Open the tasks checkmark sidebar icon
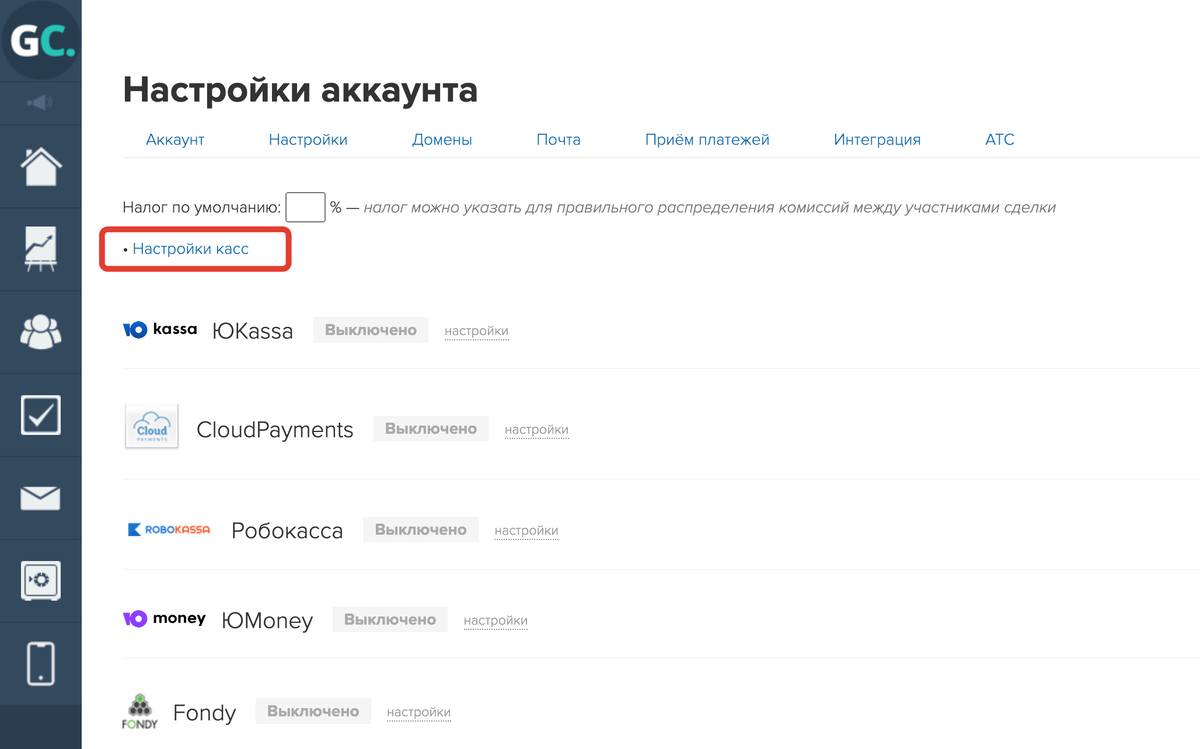 [x=41, y=415]
